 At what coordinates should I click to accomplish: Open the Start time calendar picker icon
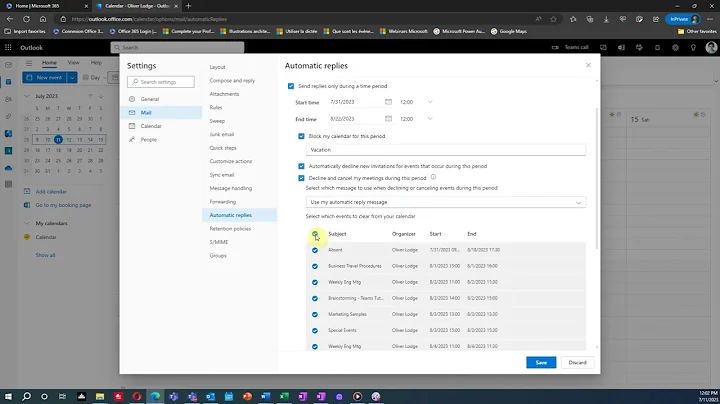[x=388, y=102]
